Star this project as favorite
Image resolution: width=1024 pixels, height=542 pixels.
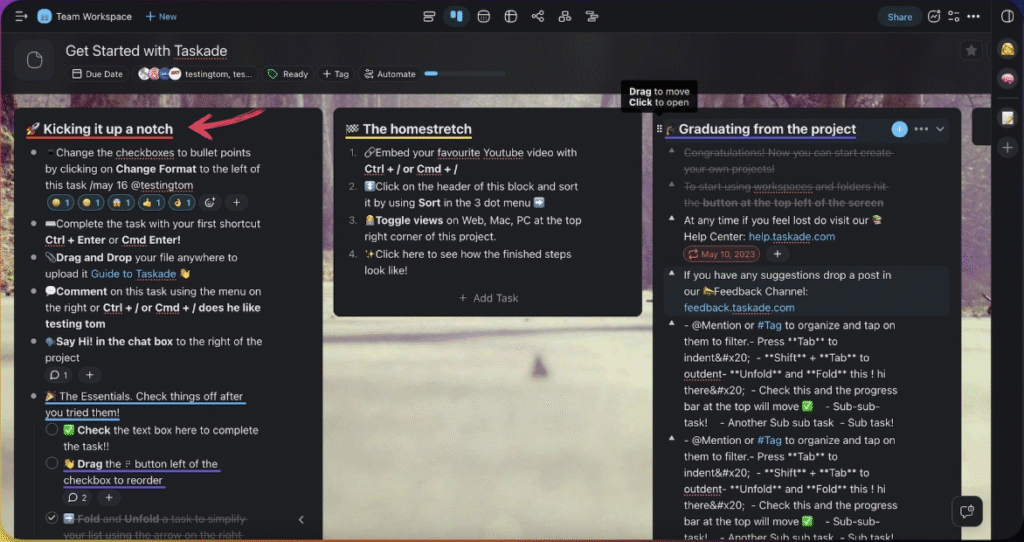point(971,50)
